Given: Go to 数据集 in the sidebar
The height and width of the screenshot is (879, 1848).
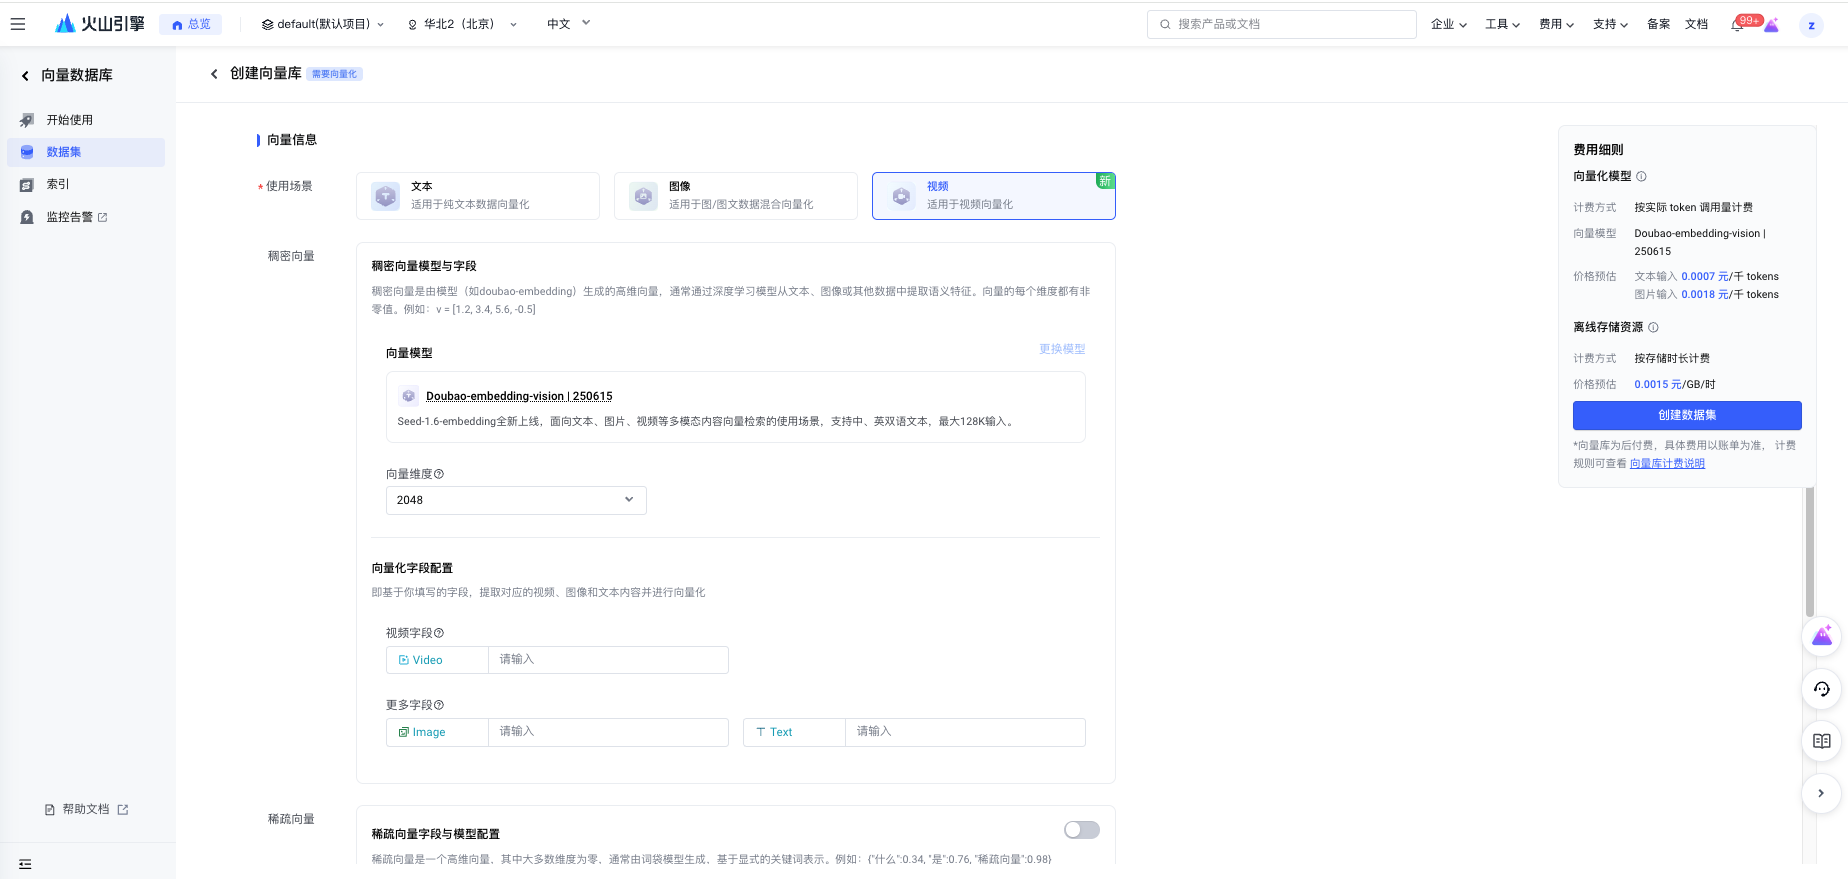Looking at the screenshot, I should tap(86, 152).
